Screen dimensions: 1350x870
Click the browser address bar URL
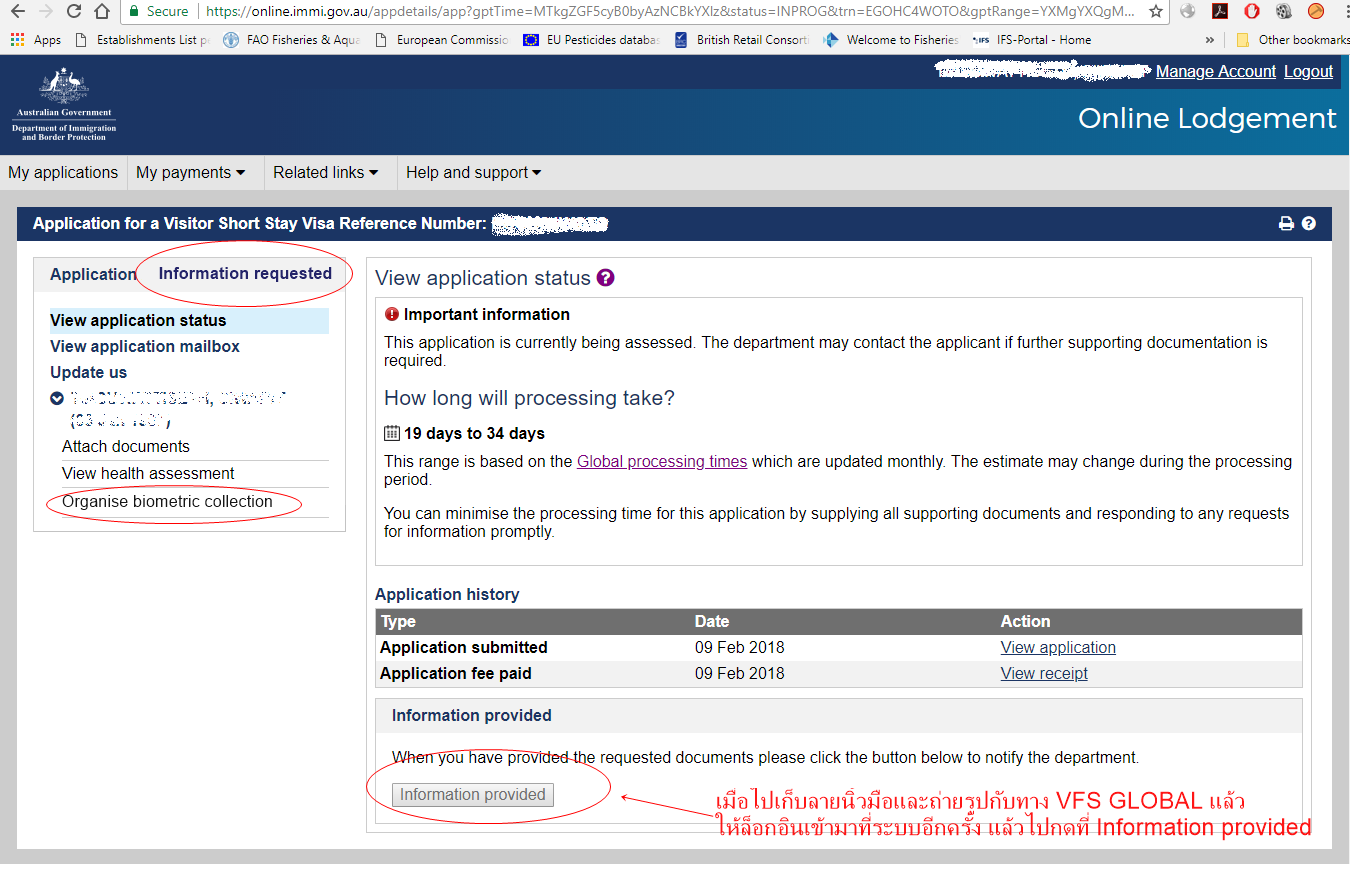pyautogui.click(x=670, y=12)
